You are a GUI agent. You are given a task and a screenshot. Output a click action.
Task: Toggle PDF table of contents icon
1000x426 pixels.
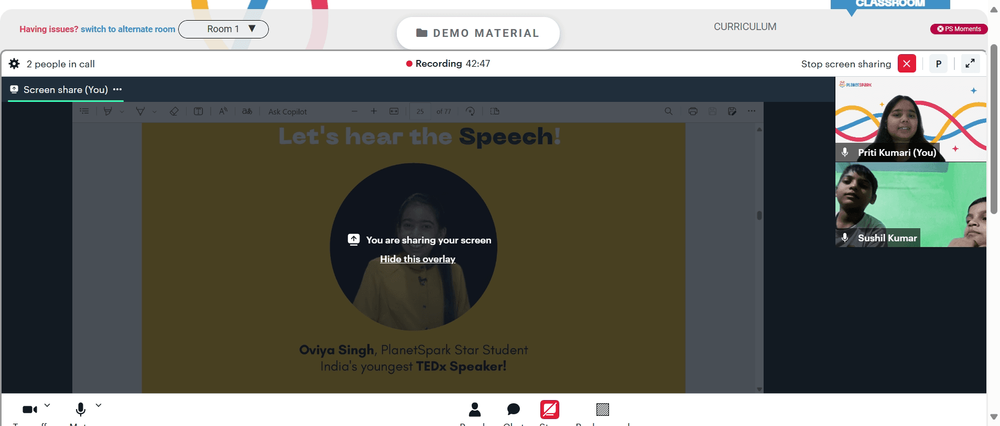pos(84,111)
